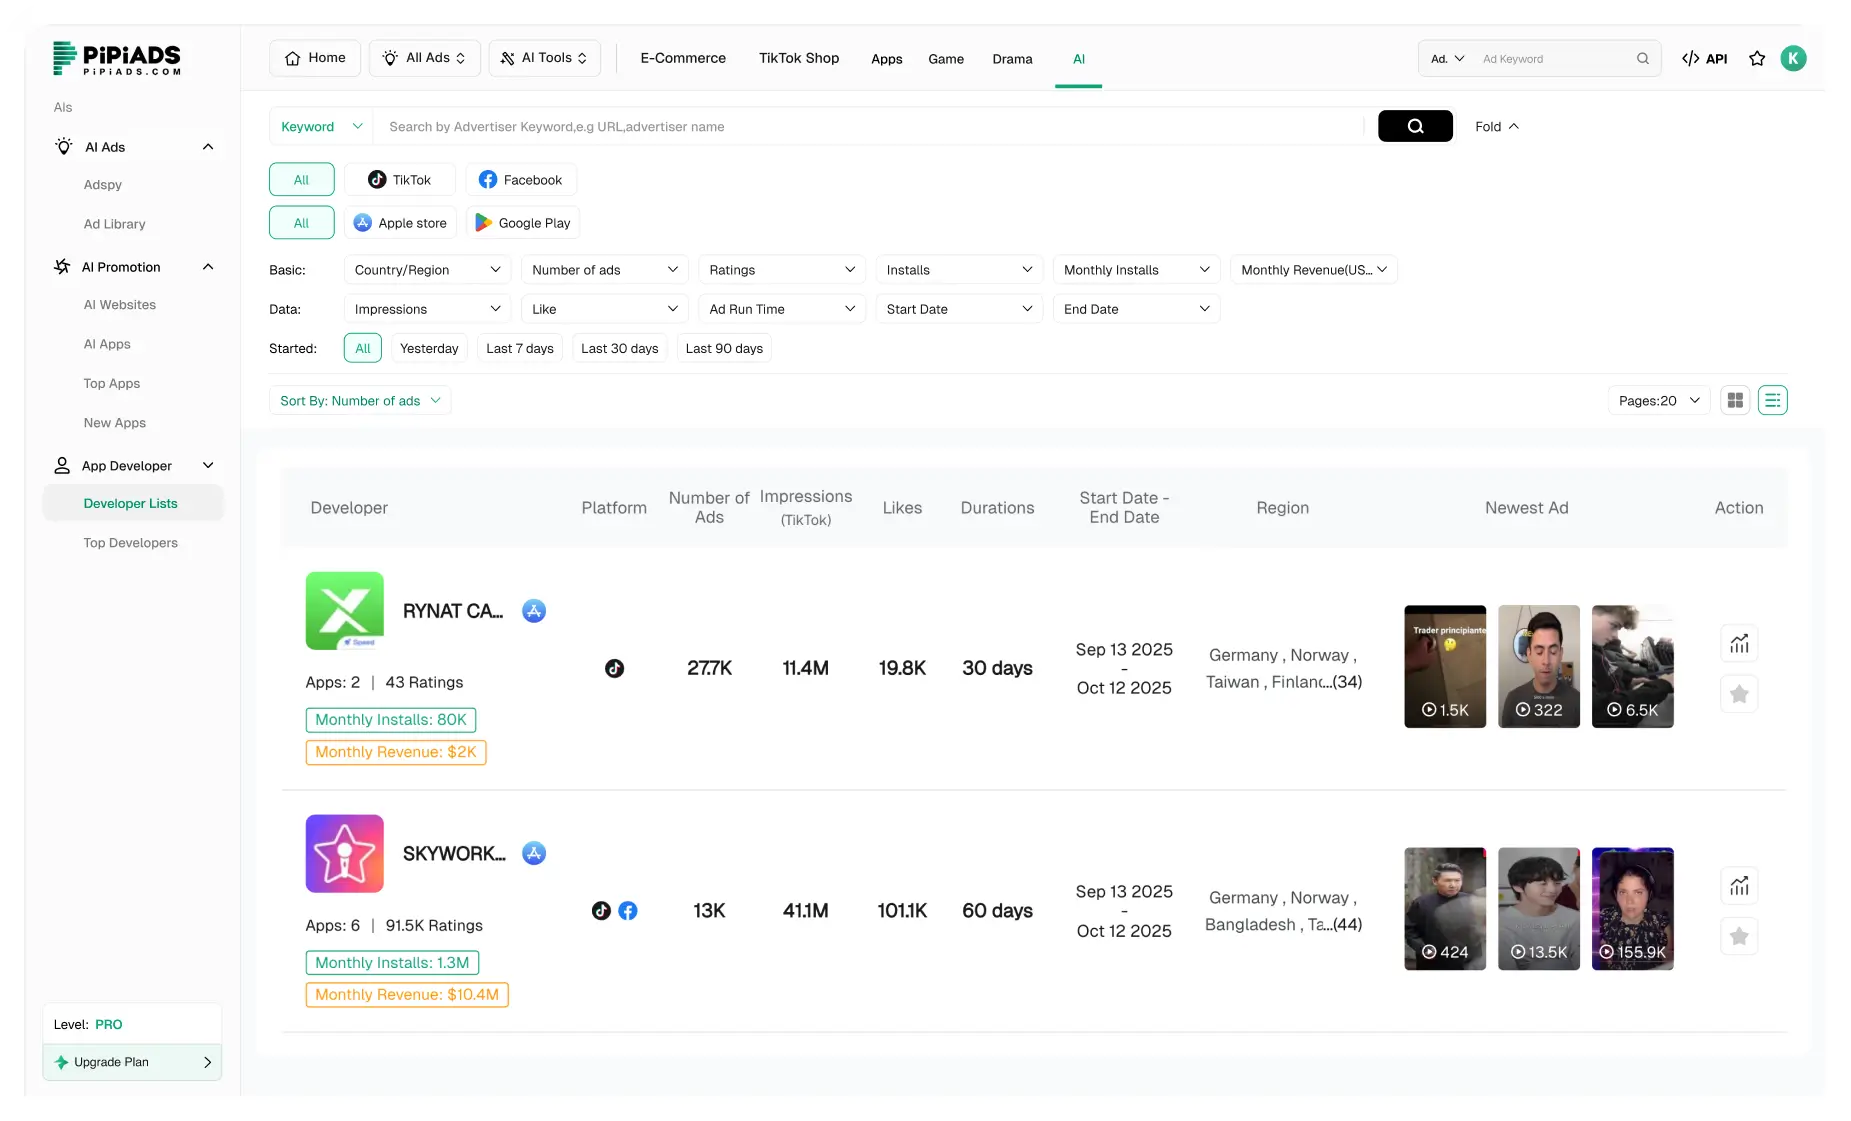
Task: Open the Monthly Revenue(US) dropdown
Action: [1313, 269]
